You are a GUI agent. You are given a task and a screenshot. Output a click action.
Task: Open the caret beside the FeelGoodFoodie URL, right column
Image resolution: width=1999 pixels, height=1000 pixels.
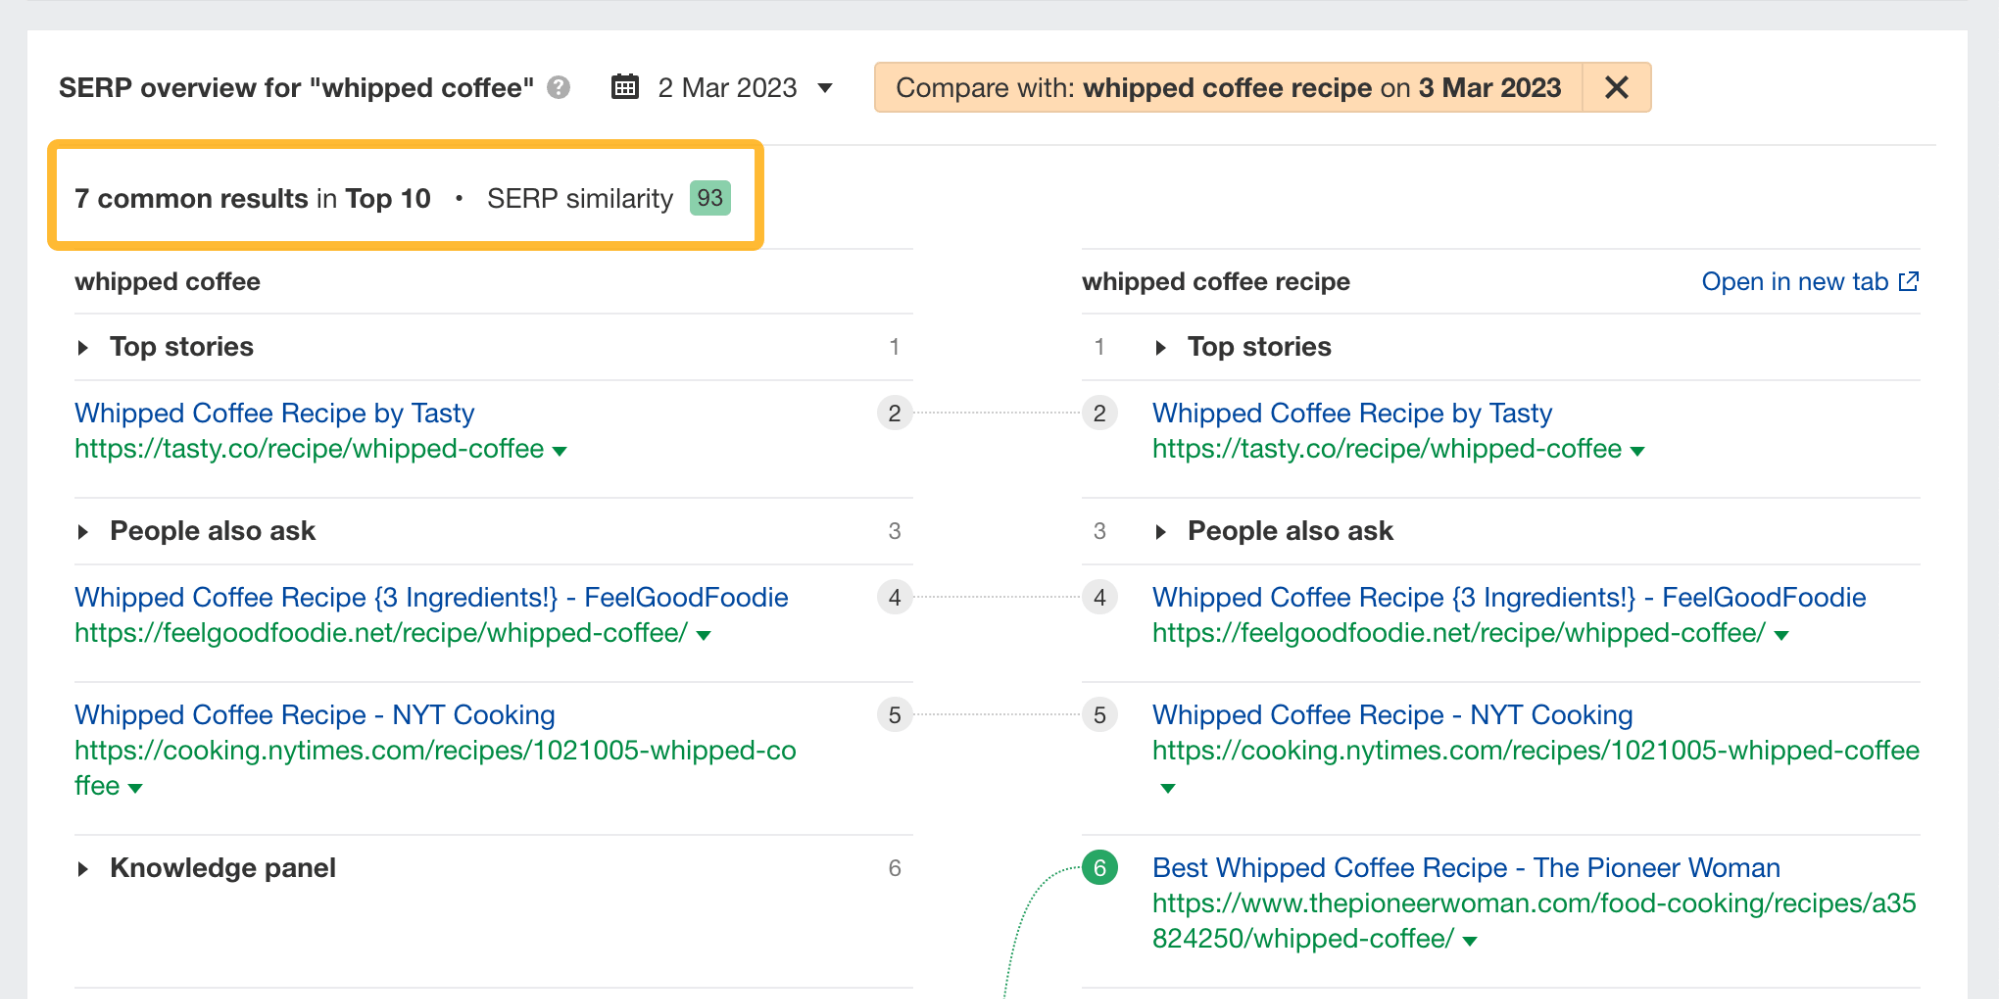tap(1782, 633)
